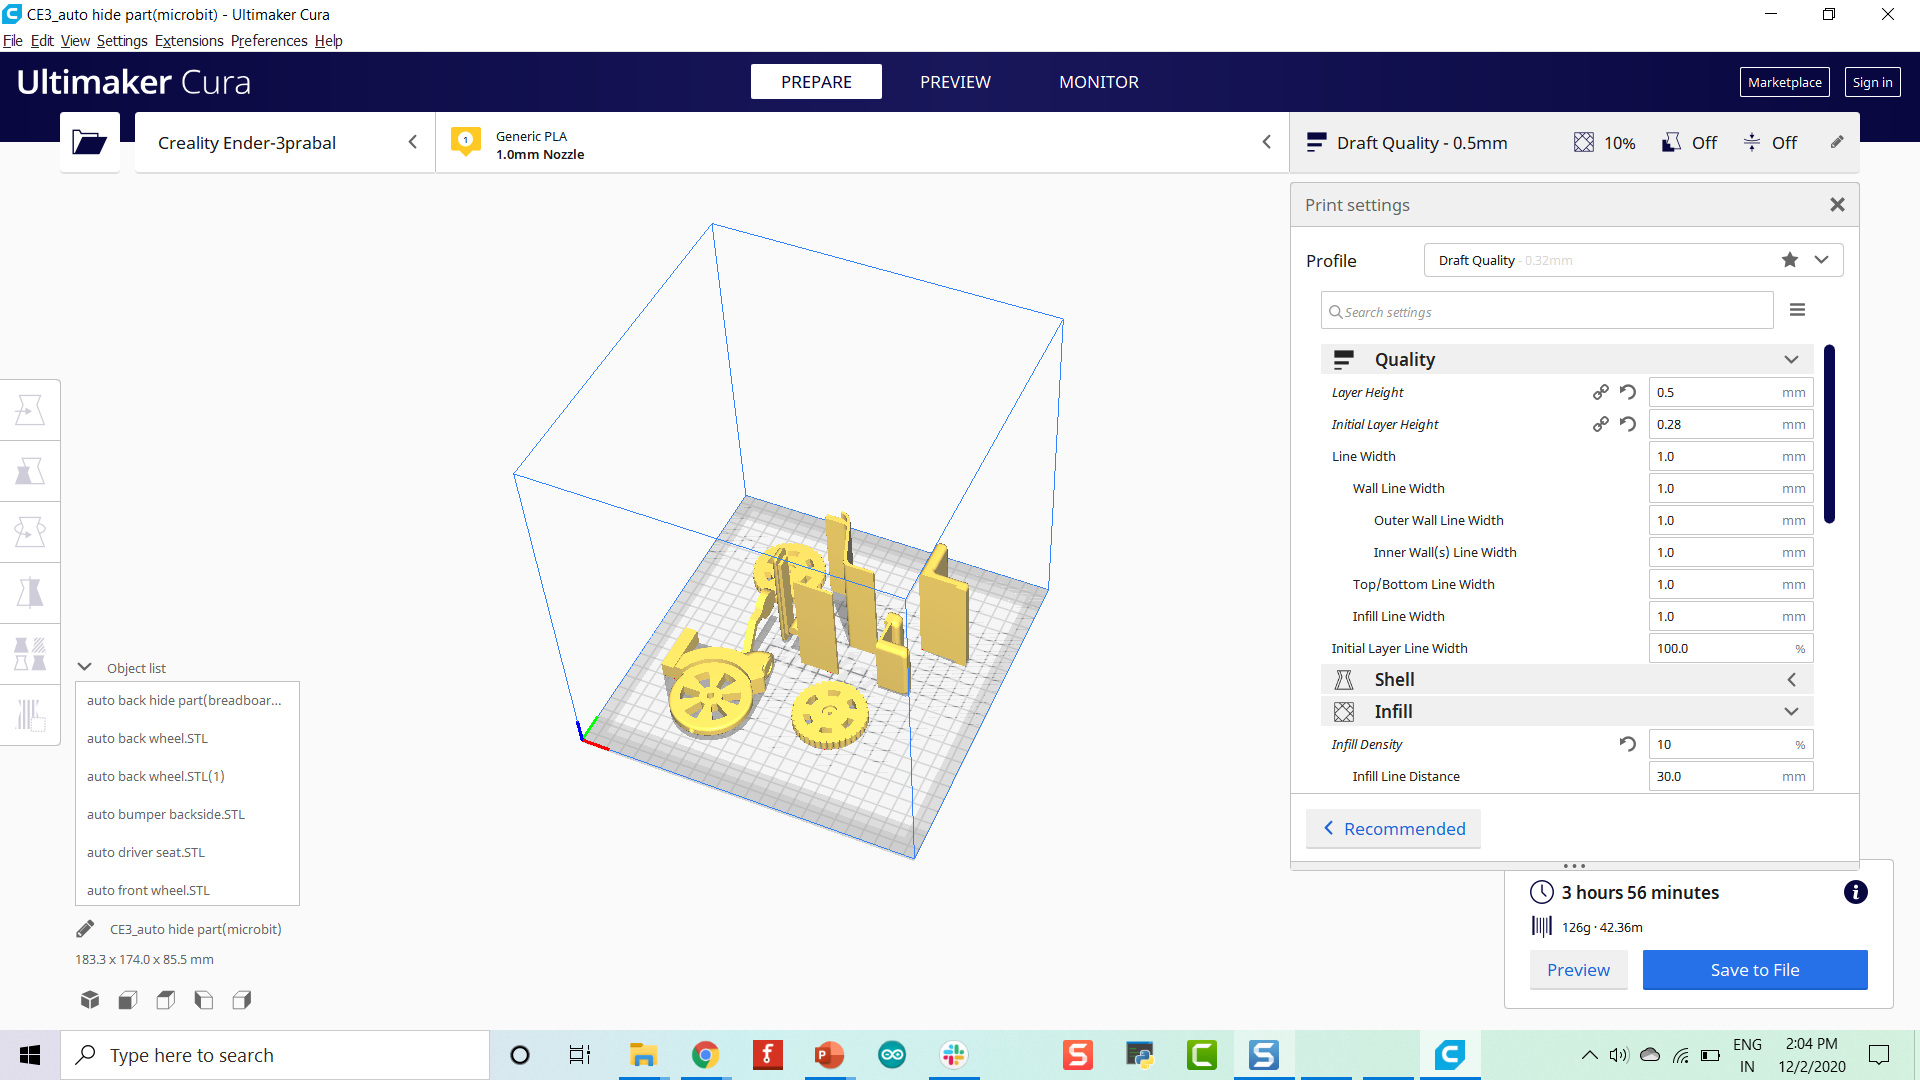
Task: Switch to top view icon
Action: point(166,999)
